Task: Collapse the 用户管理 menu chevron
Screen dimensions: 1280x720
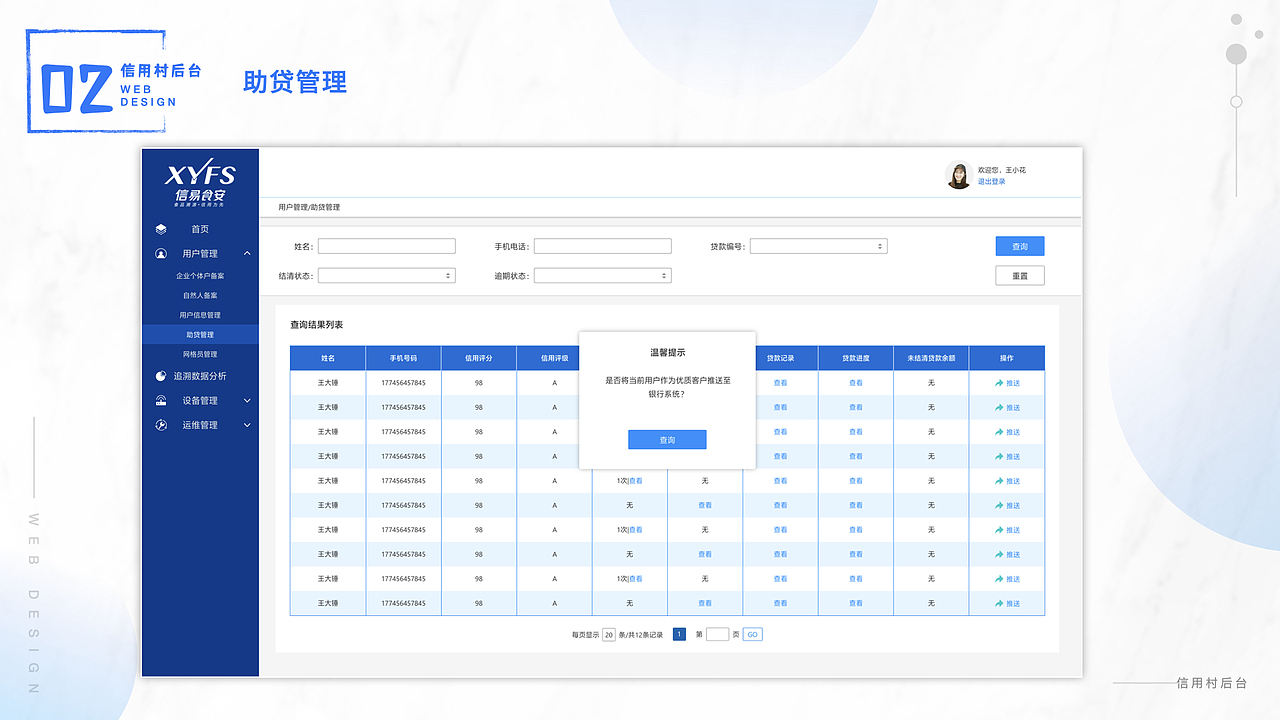Action: click(x=247, y=254)
